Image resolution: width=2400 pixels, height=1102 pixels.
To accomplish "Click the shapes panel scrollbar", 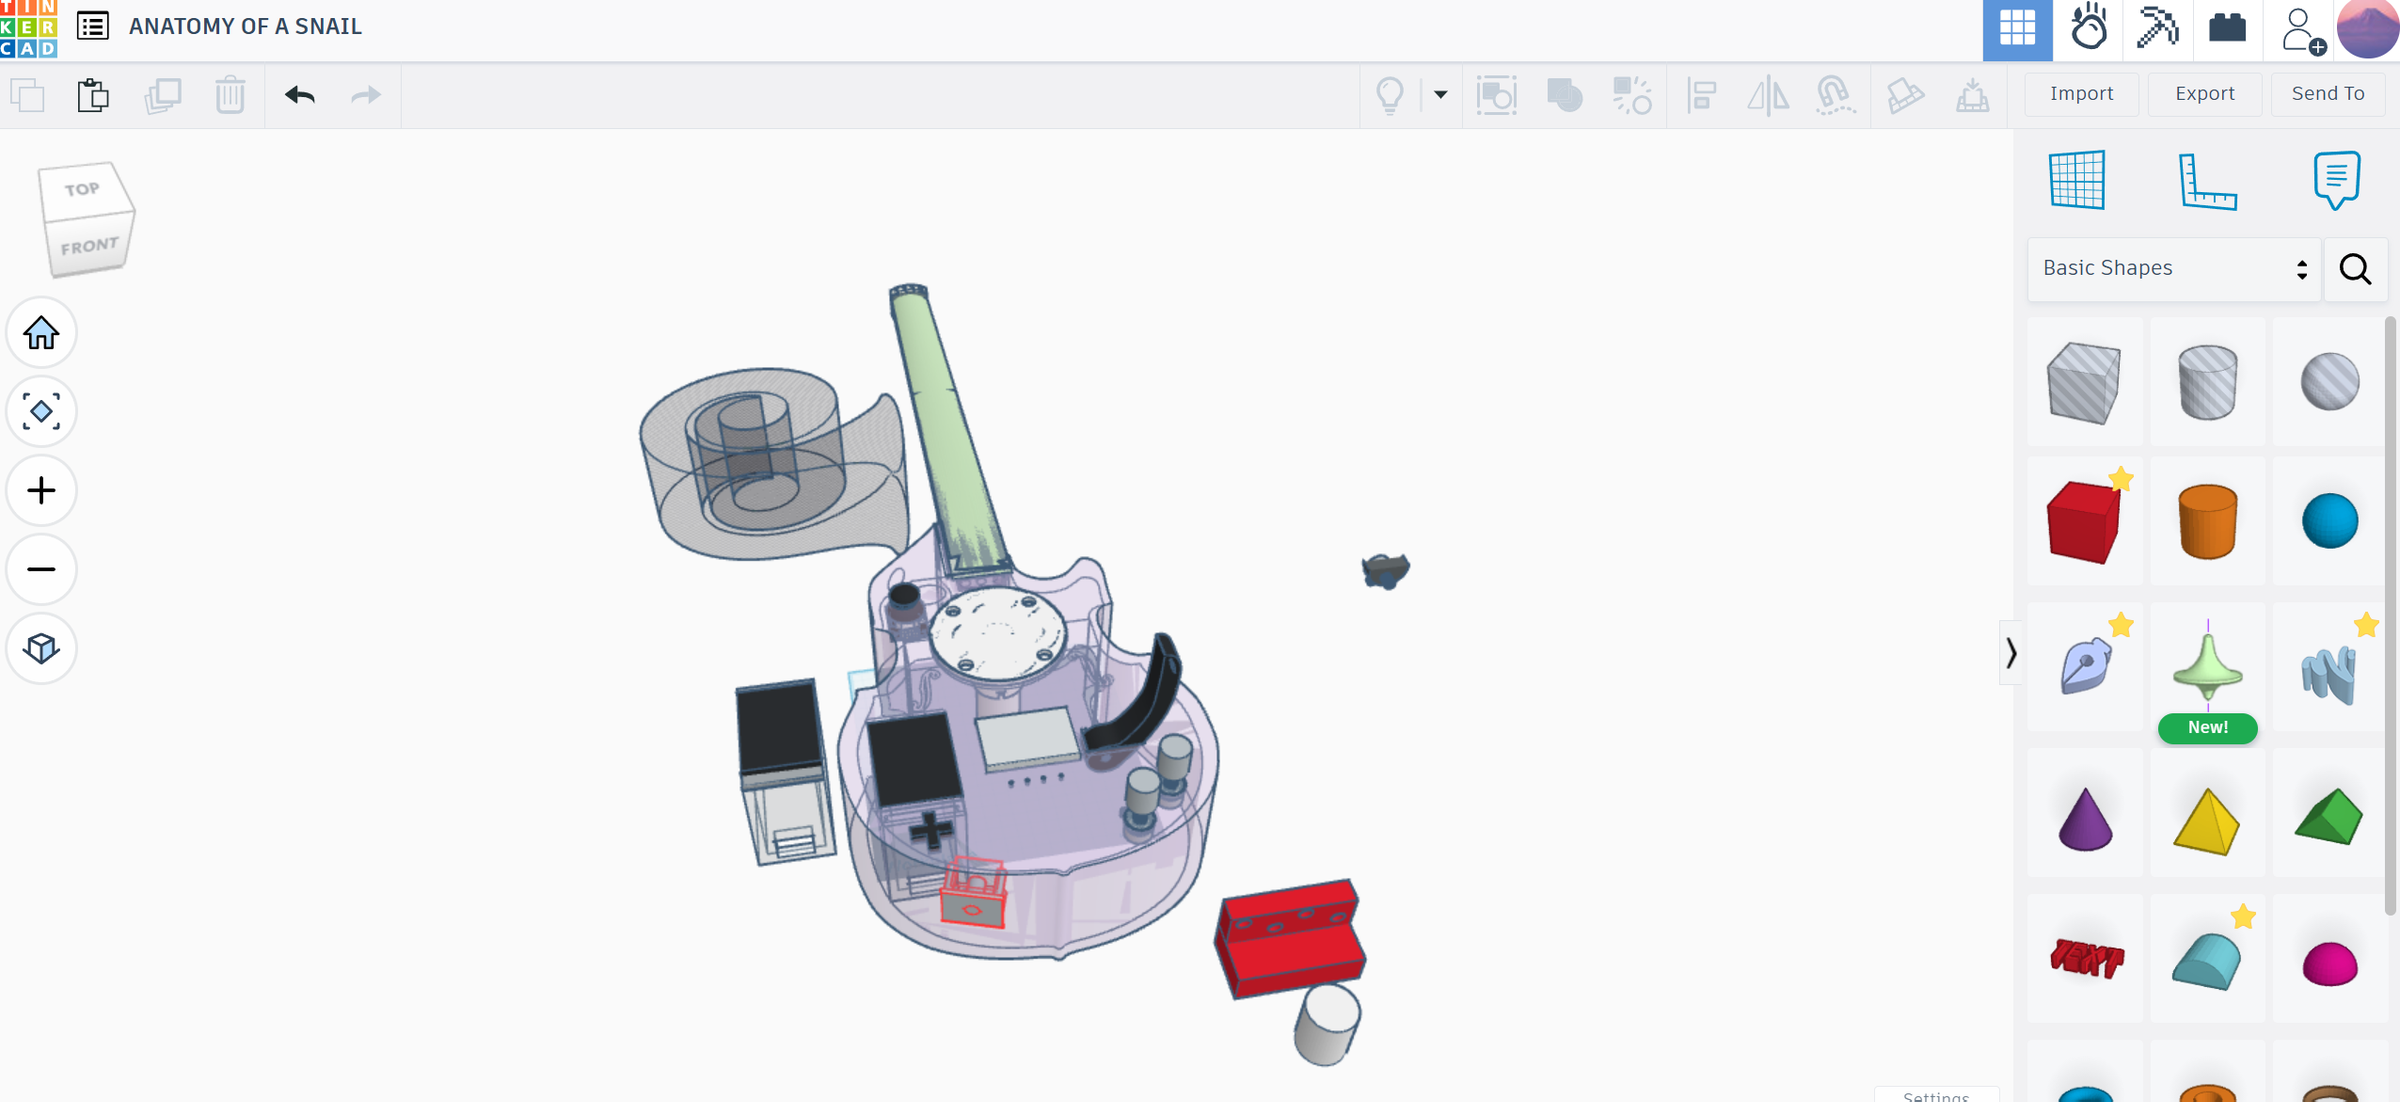I will [x=2391, y=615].
